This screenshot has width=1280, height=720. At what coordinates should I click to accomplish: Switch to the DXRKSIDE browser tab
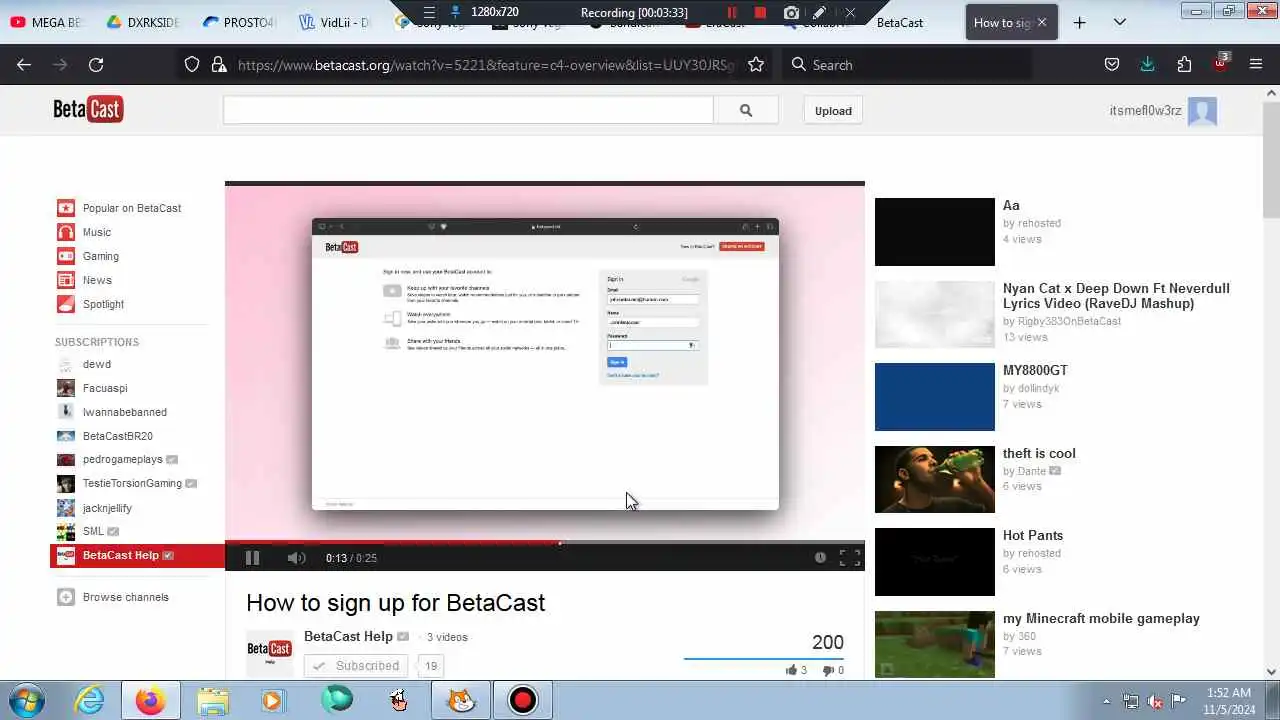click(142, 22)
